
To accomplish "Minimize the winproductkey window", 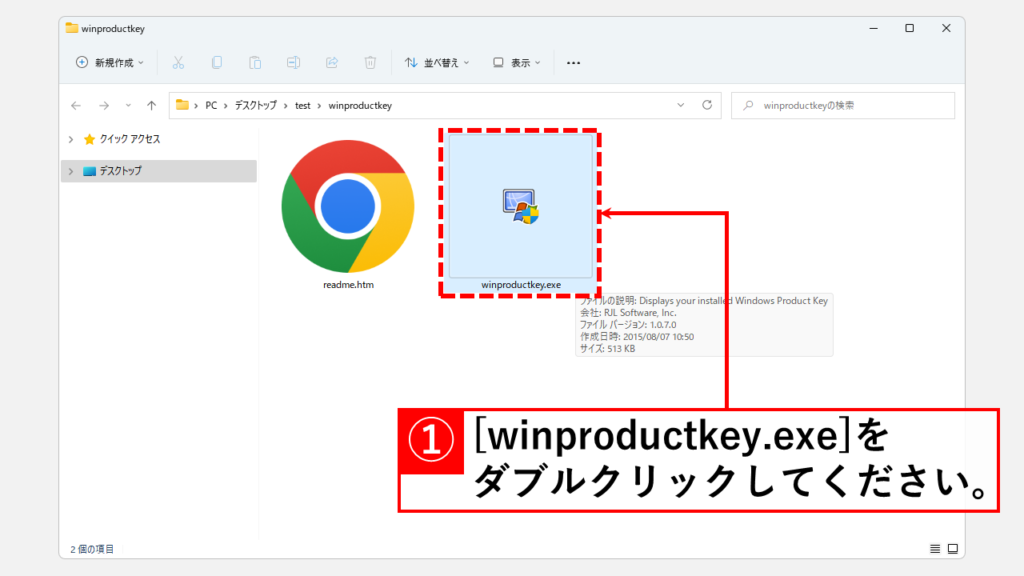I will pyautogui.click(x=873, y=28).
